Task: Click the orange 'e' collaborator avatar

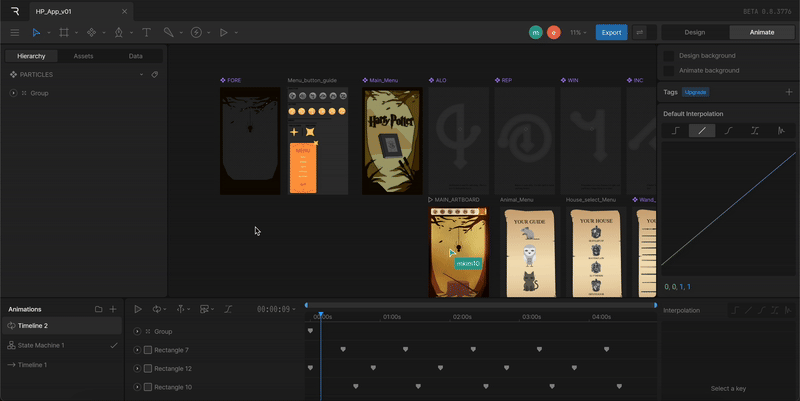Action: 554,32
